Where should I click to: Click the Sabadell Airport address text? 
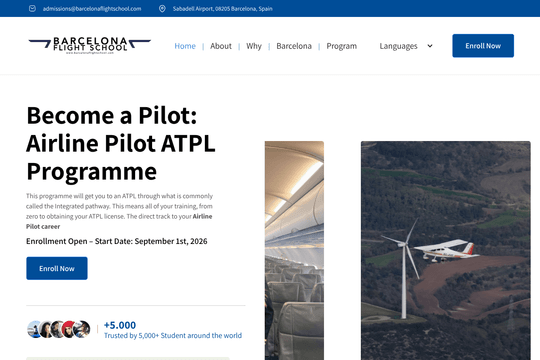222,9
